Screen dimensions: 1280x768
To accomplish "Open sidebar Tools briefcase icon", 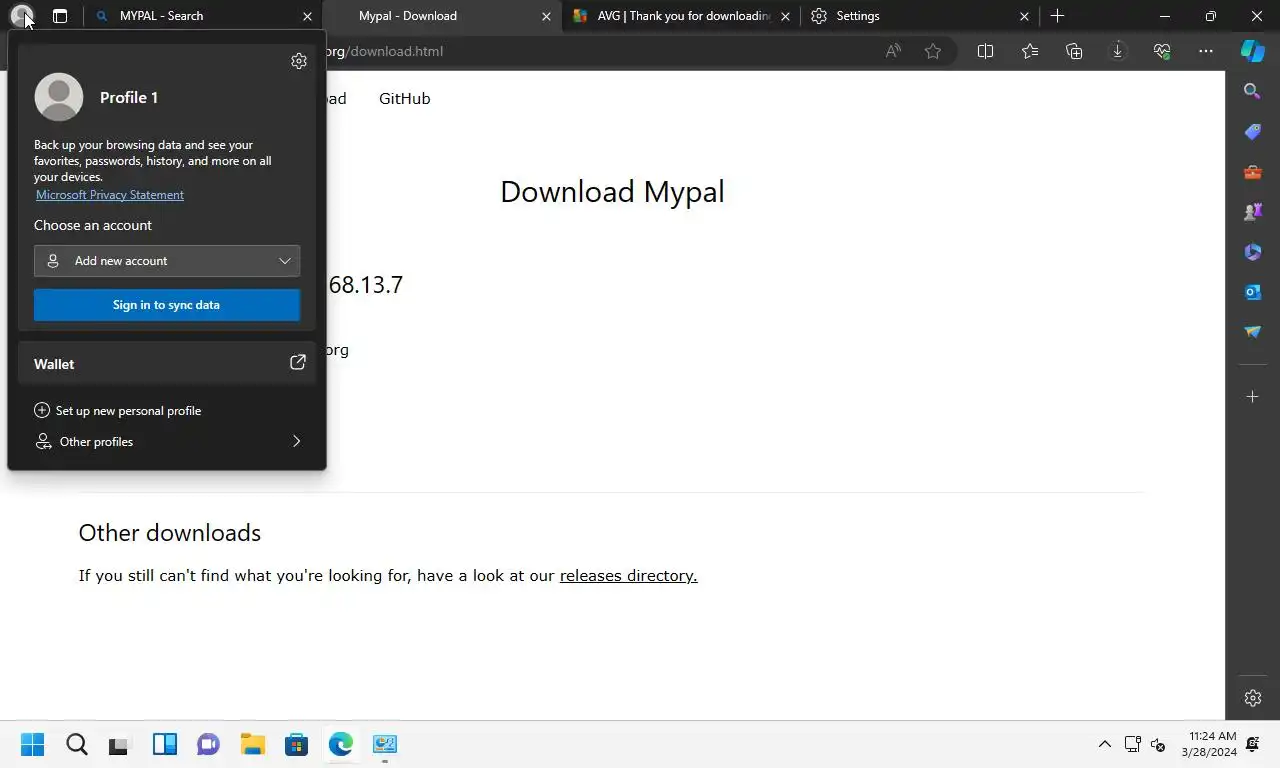I will point(1252,172).
